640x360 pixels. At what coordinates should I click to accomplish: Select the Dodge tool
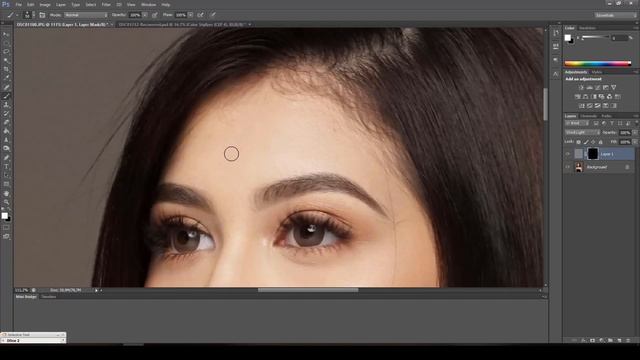[x=6, y=149]
